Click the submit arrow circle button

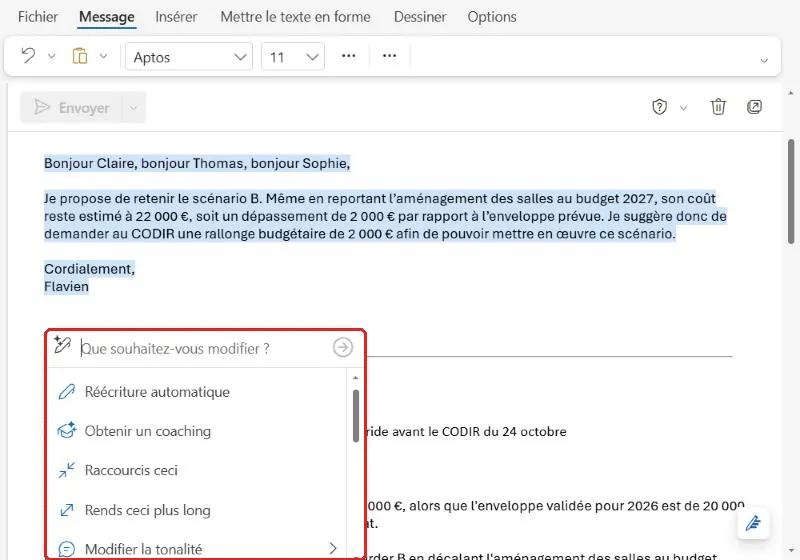pos(343,347)
